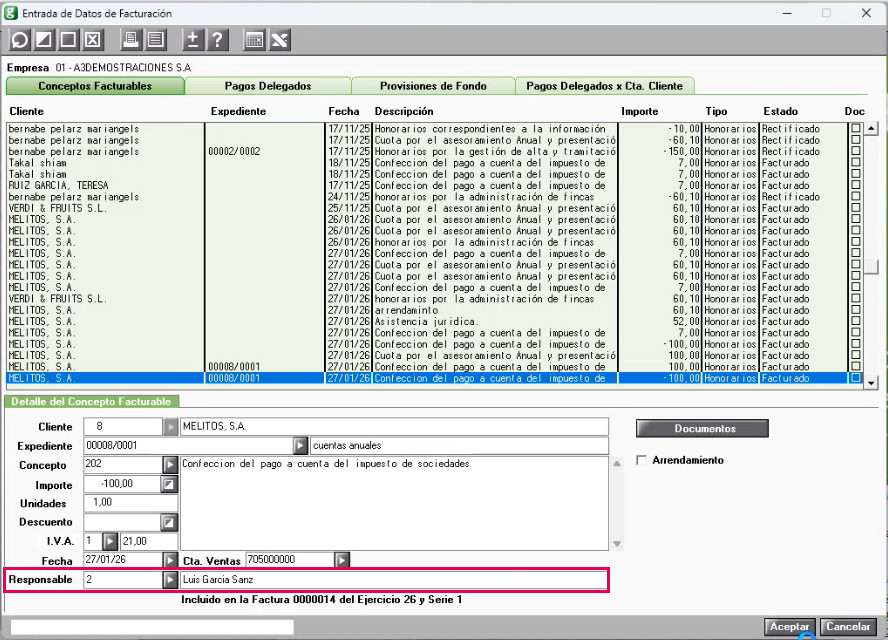Tick the Doc checkbox for RUIZ GARCIA, TERESA
The image size is (888, 640).
tap(855, 185)
